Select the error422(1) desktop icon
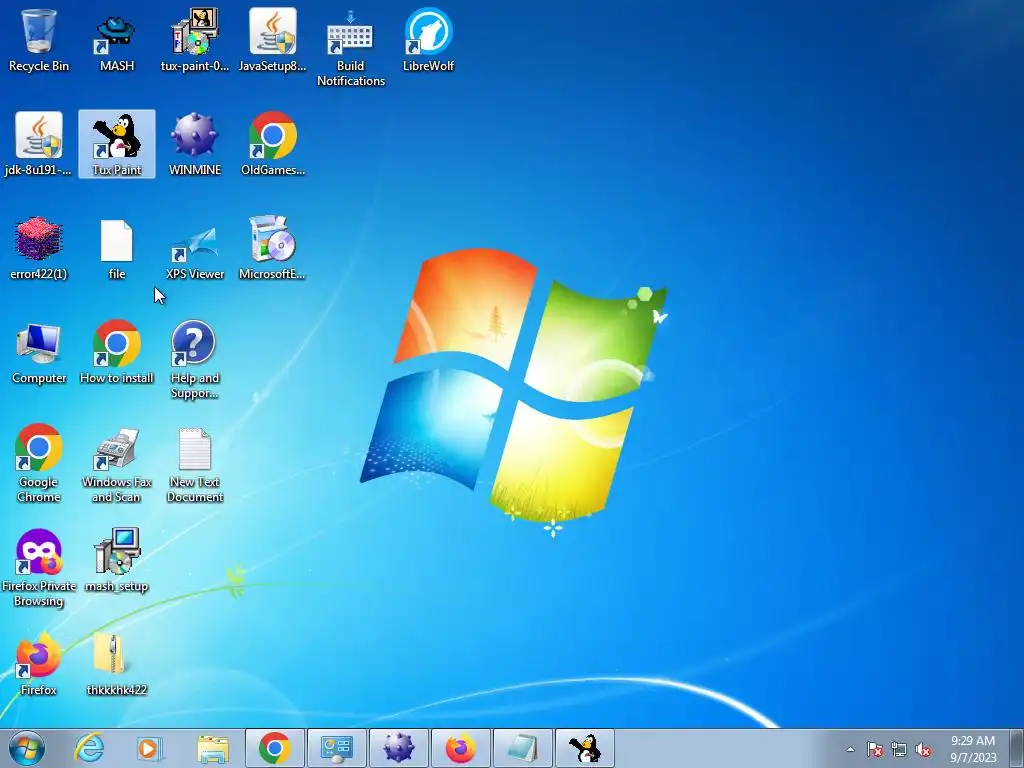Viewport: 1024px width, 768px height. coord(39,248)
